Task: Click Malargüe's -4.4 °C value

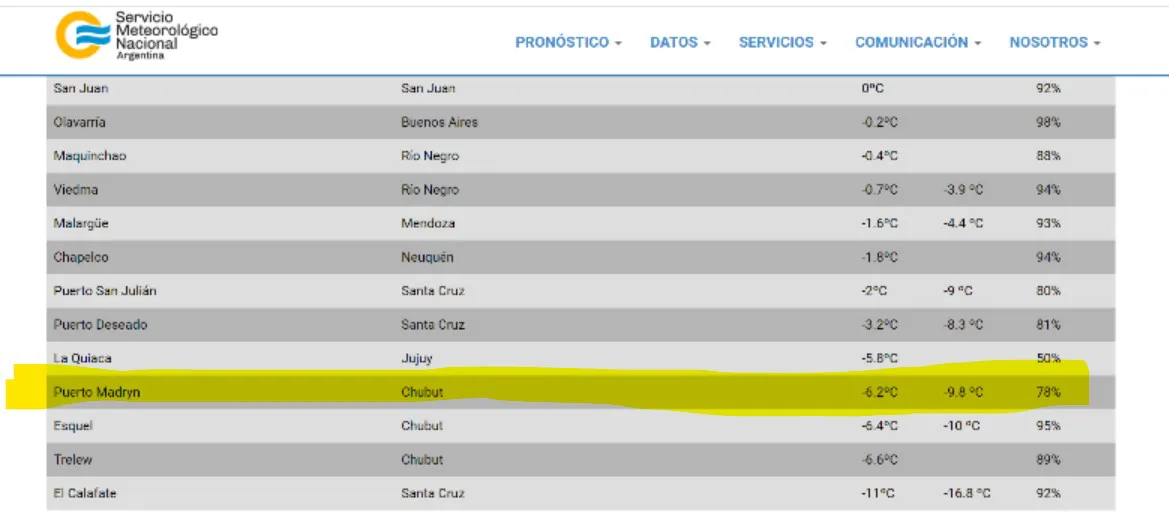Action: [962, 224]
